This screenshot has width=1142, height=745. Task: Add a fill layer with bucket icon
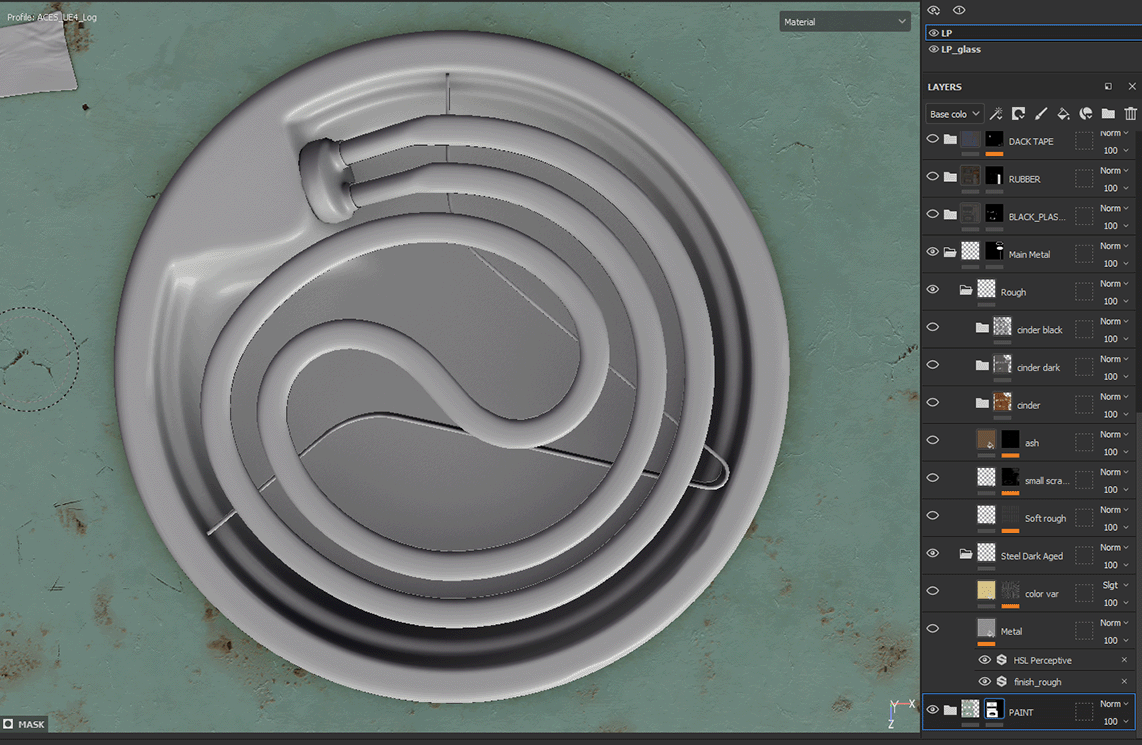pos(1063,114)
